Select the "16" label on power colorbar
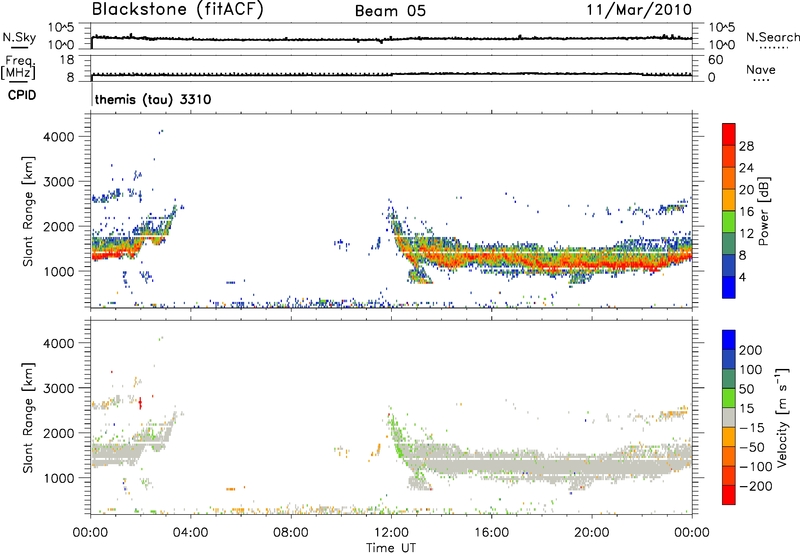This screenshot has height=554, width=800. click(x=746, y=212)
